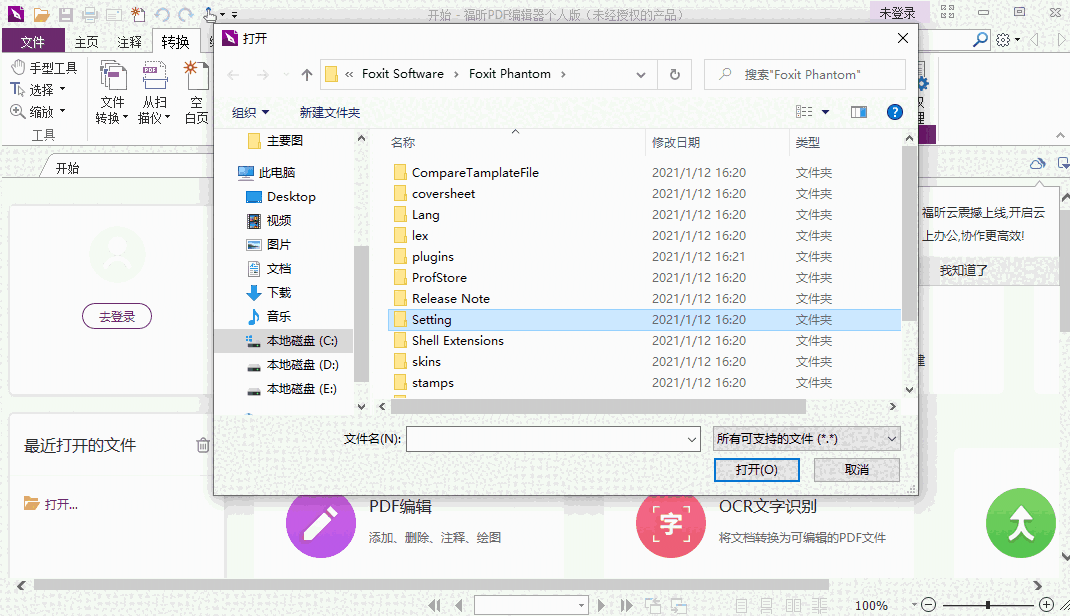This screenshot has height=616, width=1070.
Task: Click the Open (打开) button in dialog
Action: tap(756, 470)
